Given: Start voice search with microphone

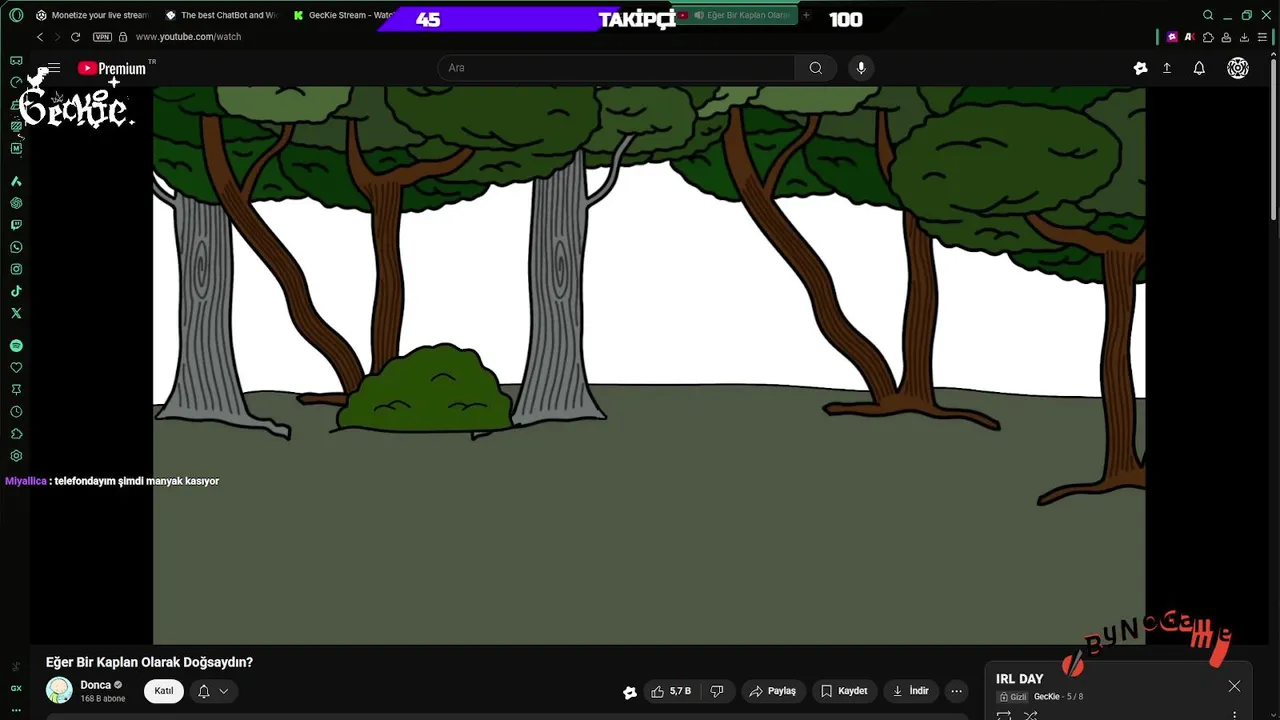Looking at the screenshot, I should pos(861,68).
